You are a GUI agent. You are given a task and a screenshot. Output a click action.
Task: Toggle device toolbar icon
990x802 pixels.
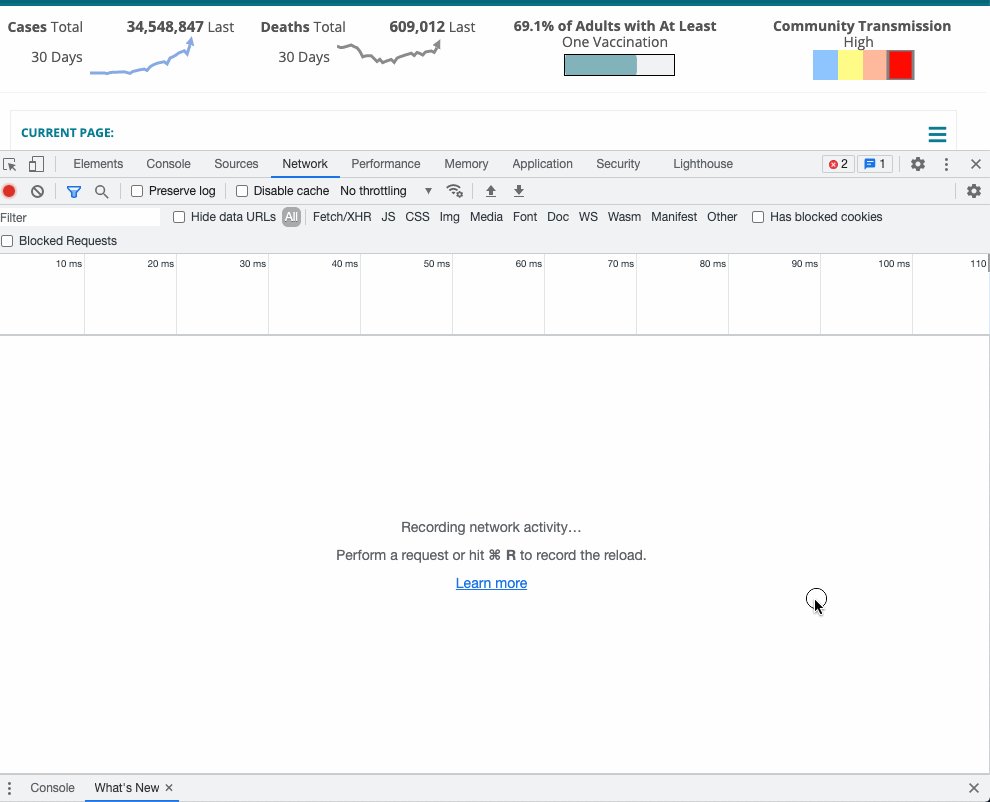[x=36, y=164]
